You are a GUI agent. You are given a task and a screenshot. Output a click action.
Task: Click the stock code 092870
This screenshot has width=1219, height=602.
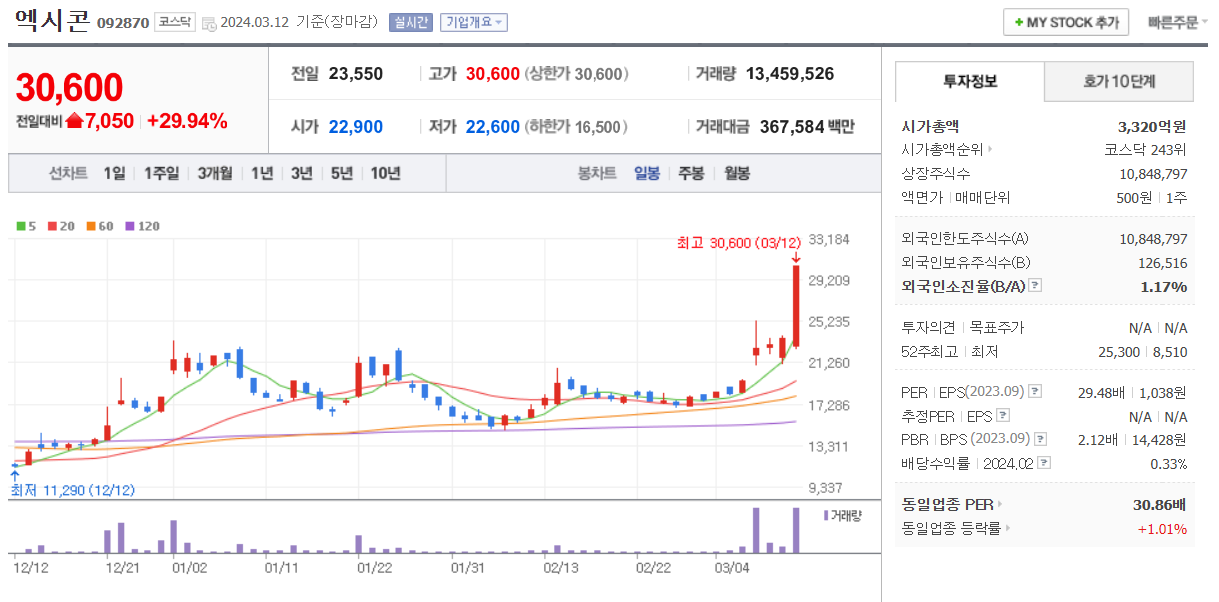123,23
